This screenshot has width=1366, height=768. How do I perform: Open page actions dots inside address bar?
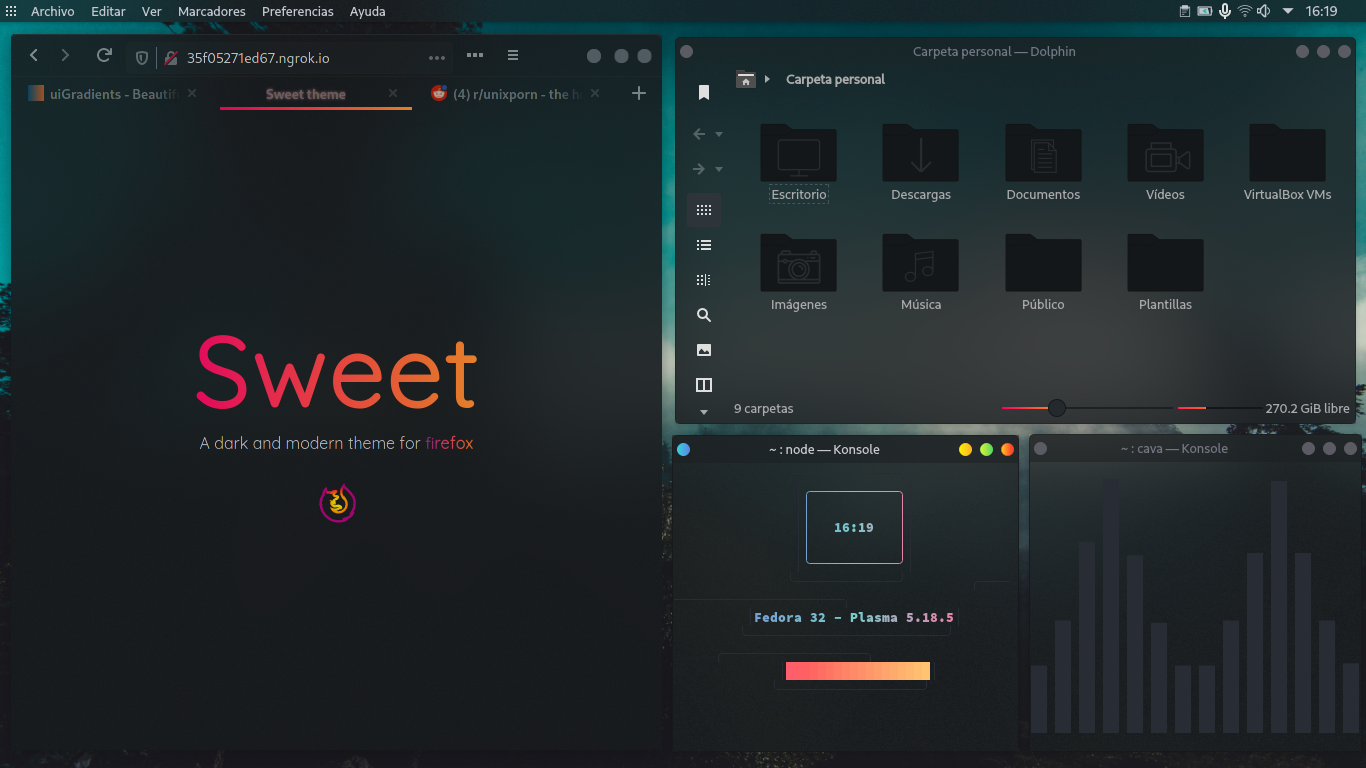click(437, 58)
